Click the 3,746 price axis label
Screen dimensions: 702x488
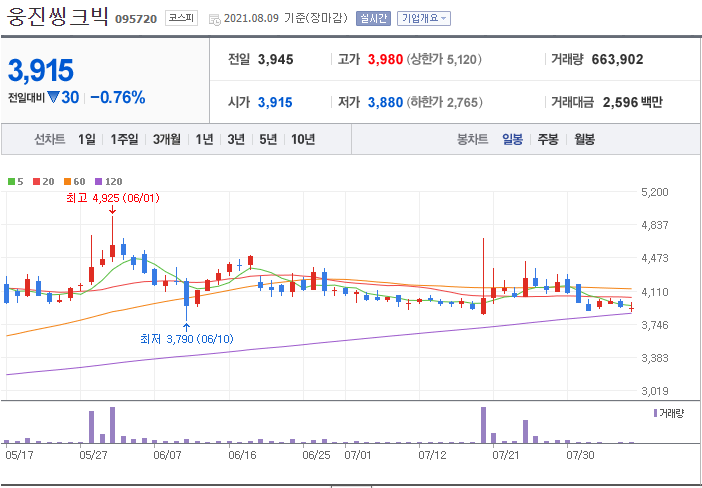(x=655, y=325)
